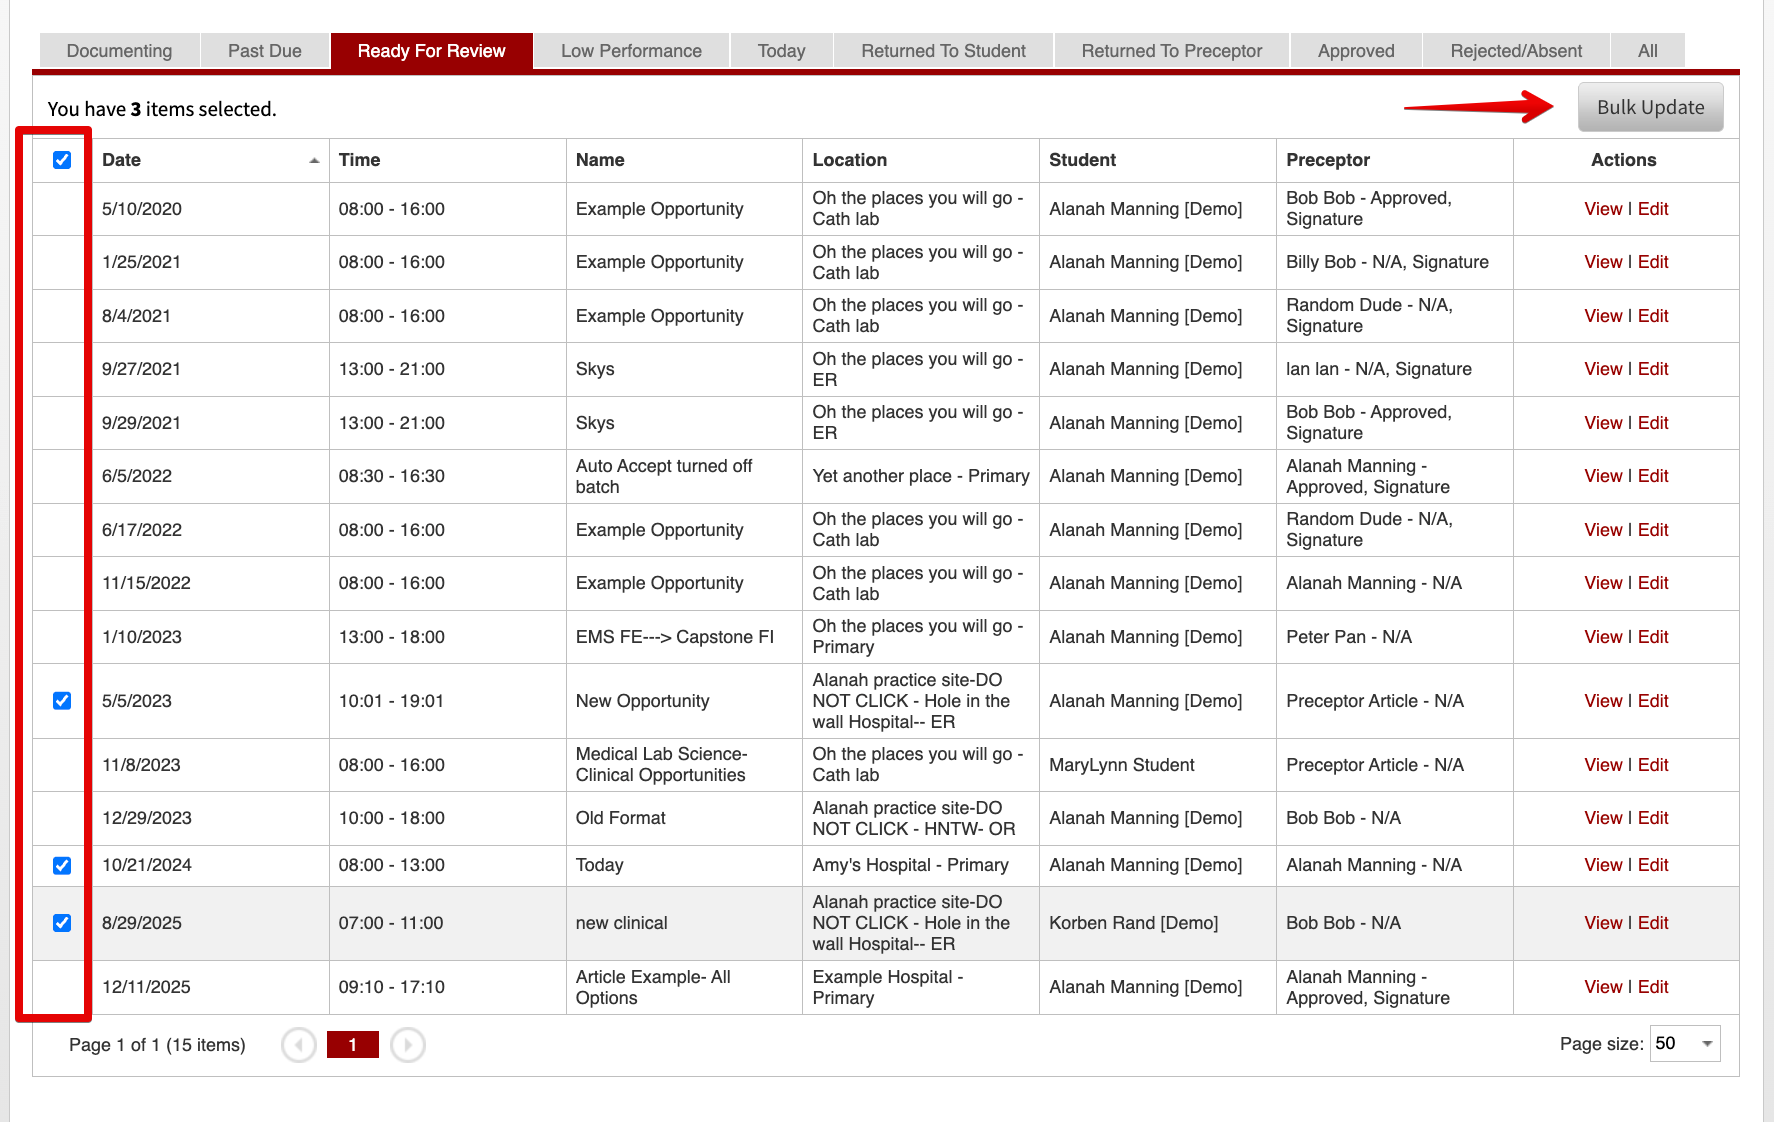Click the Bulk Update button
1774x1122 pixels.
pyautogui.click(x=1650, y=107)
